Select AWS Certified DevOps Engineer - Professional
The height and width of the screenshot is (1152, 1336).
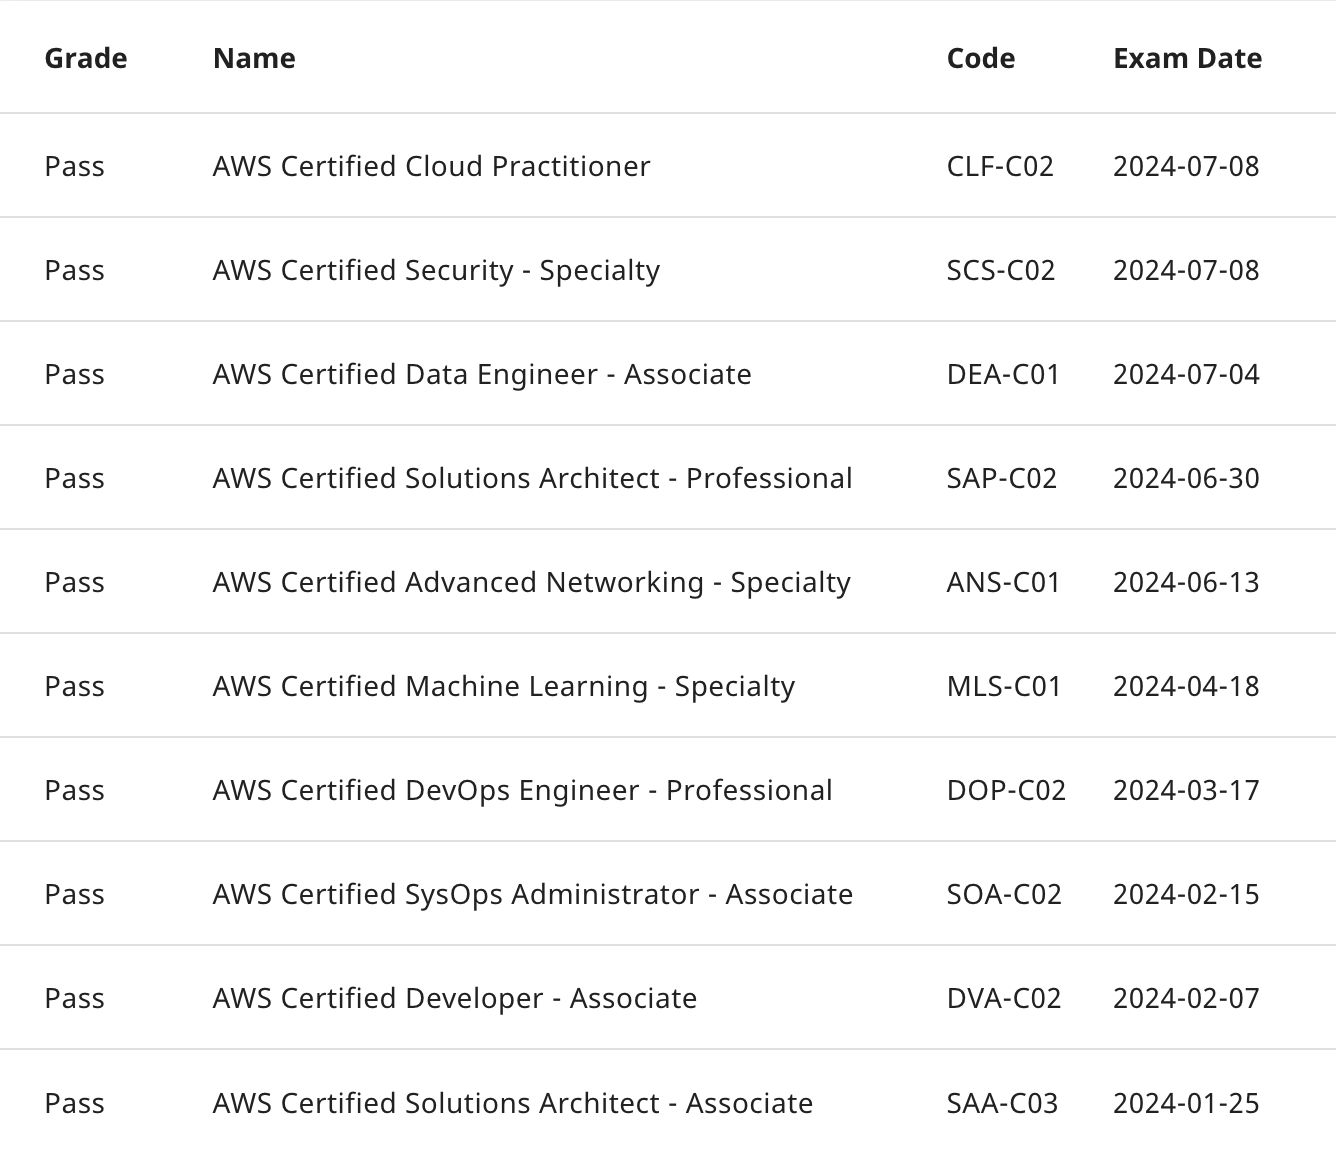pyautogui.click(x=523, y=790)
